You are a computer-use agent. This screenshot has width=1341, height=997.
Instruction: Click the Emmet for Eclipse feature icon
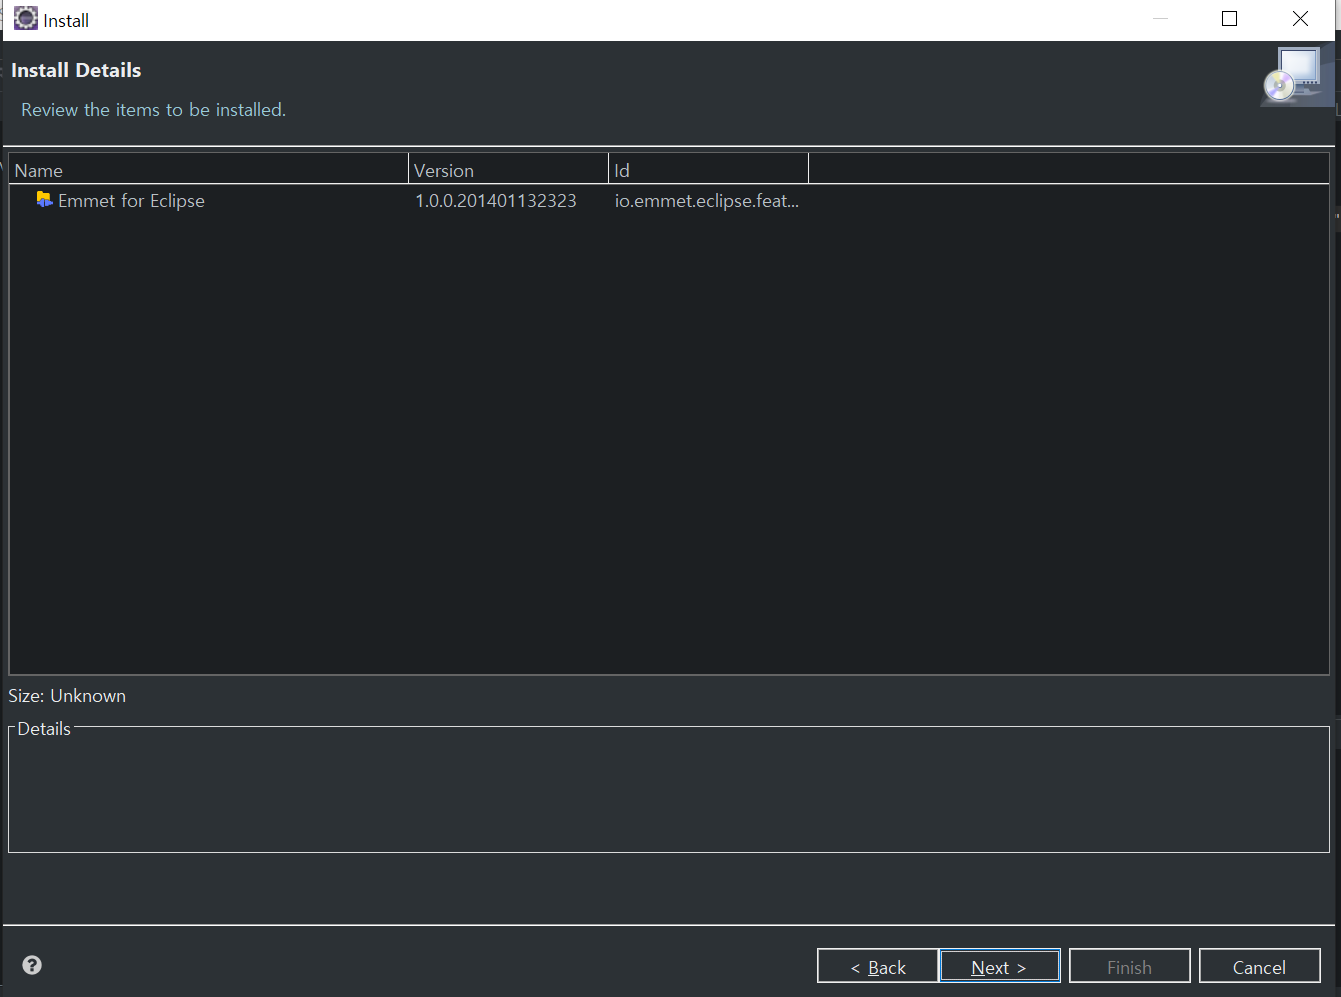tap(44, 200)
